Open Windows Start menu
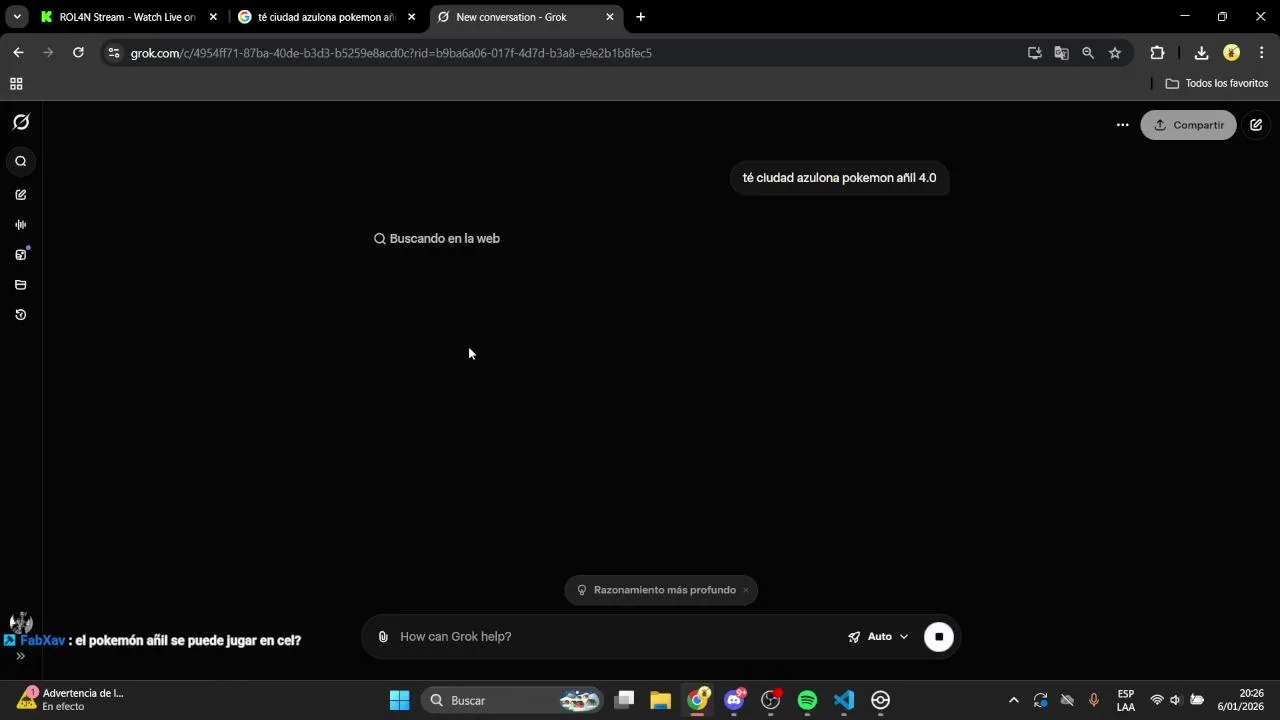 coord(399,700)
